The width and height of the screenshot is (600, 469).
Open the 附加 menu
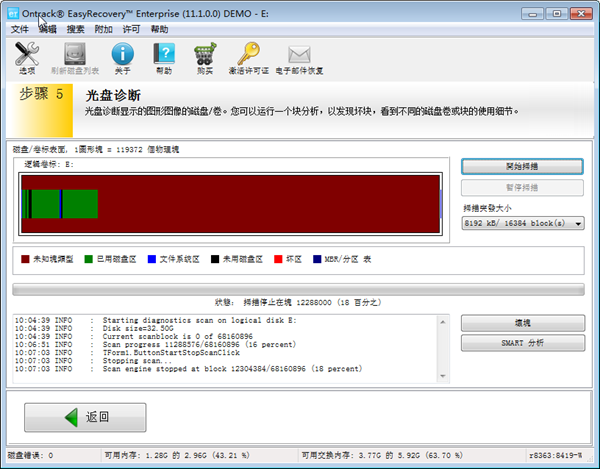tap(103, 29)
